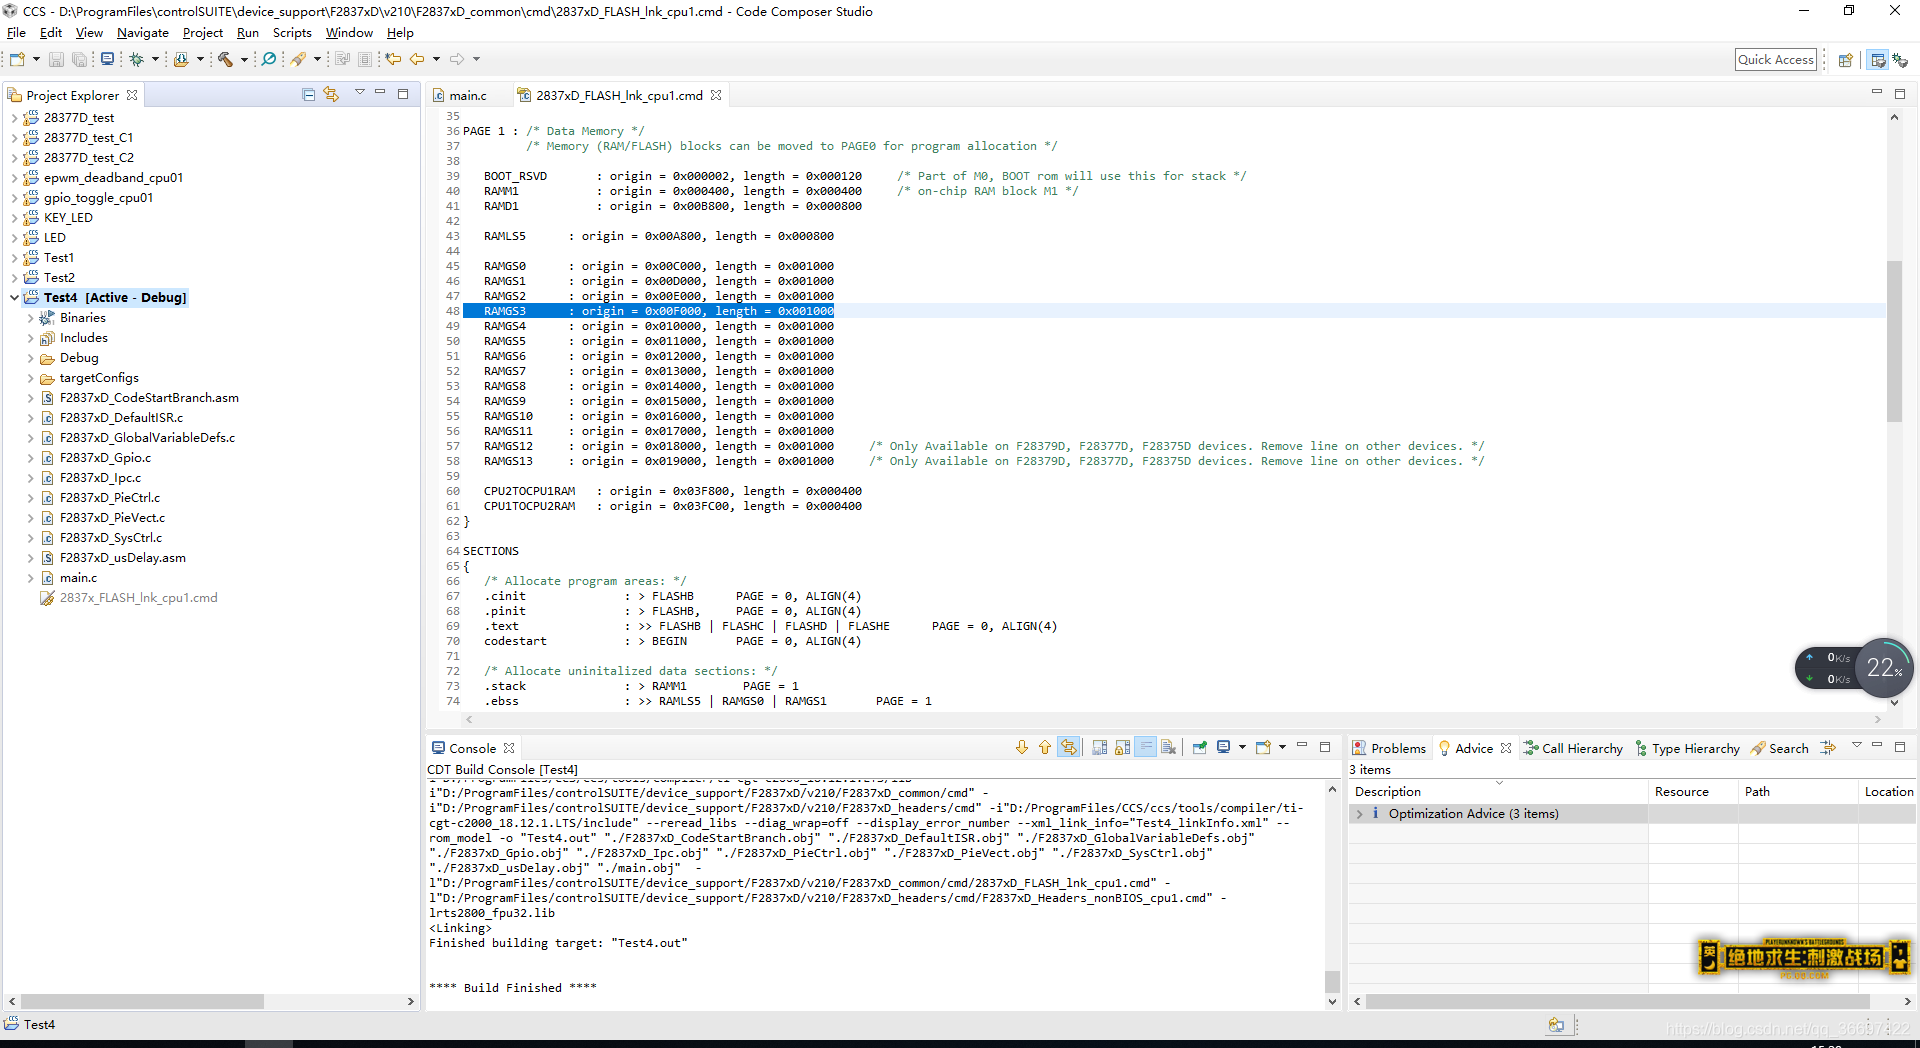Expand the Debug folder in Test4
The image size is (1920, 1048).
click(30, 358)
